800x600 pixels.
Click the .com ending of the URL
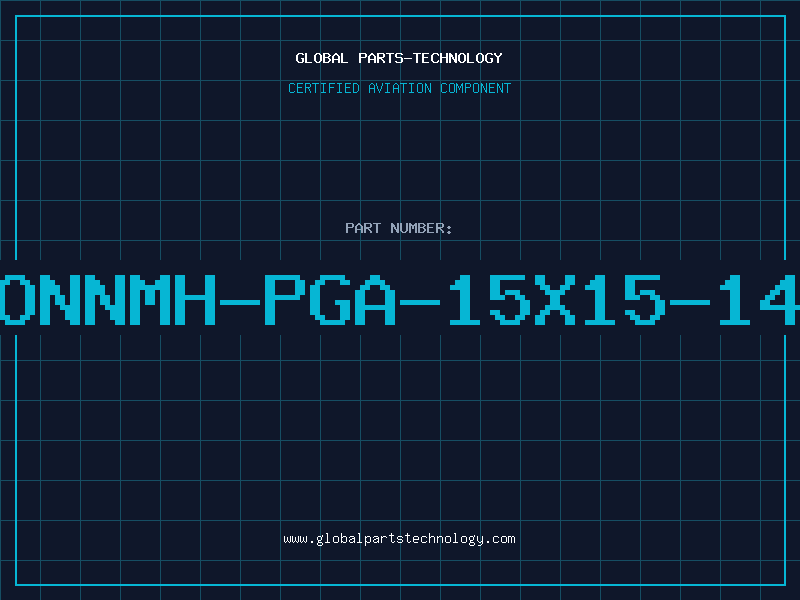click(x=500, y=539)
